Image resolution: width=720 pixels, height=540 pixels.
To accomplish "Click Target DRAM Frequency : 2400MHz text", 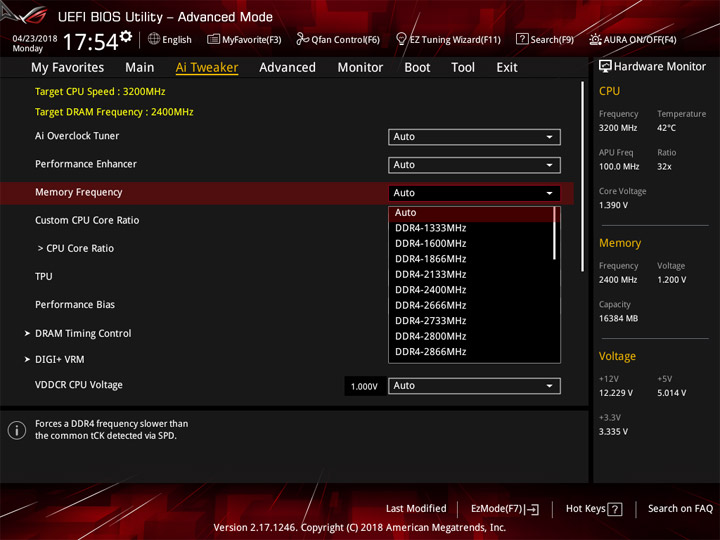I will [114, 112].
